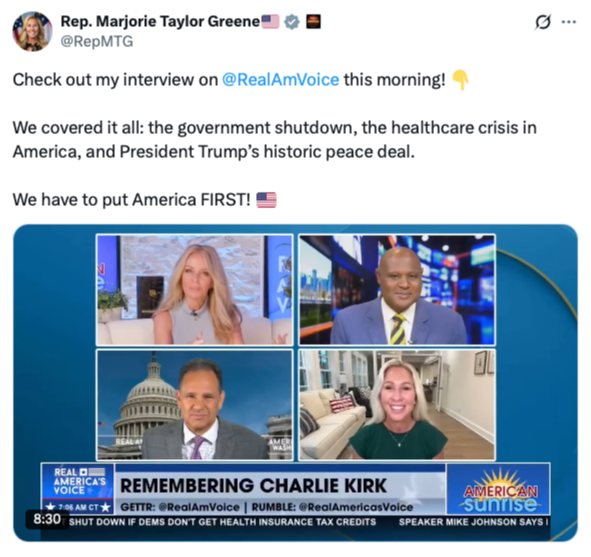Click the top-right host in blue suit panel
This screenshot has width=591, height=557.
coord(397,289)
